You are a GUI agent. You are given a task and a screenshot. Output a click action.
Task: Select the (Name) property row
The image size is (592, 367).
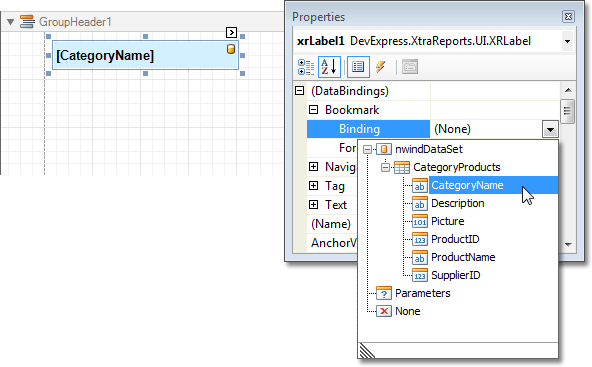pos(331,224)
